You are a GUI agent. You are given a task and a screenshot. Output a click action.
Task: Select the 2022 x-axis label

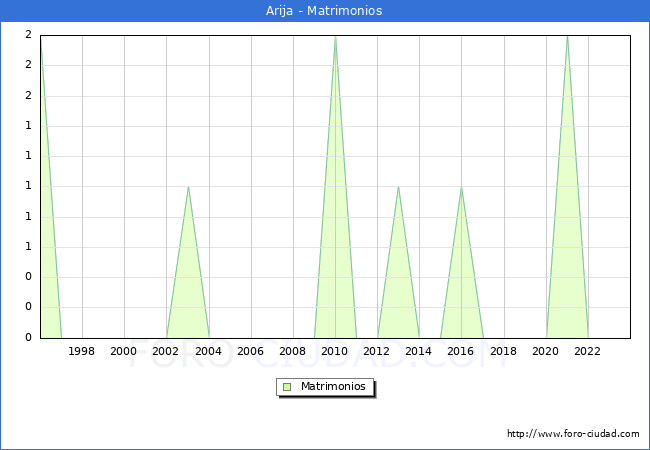coord(587,351)
